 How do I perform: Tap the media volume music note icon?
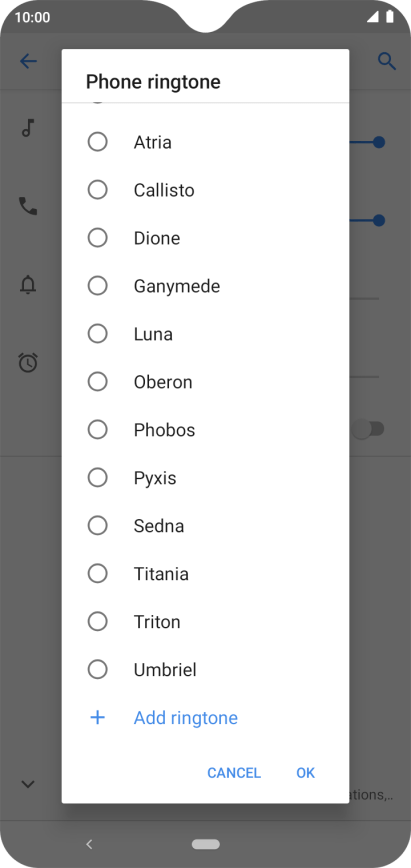pos(28,128)
